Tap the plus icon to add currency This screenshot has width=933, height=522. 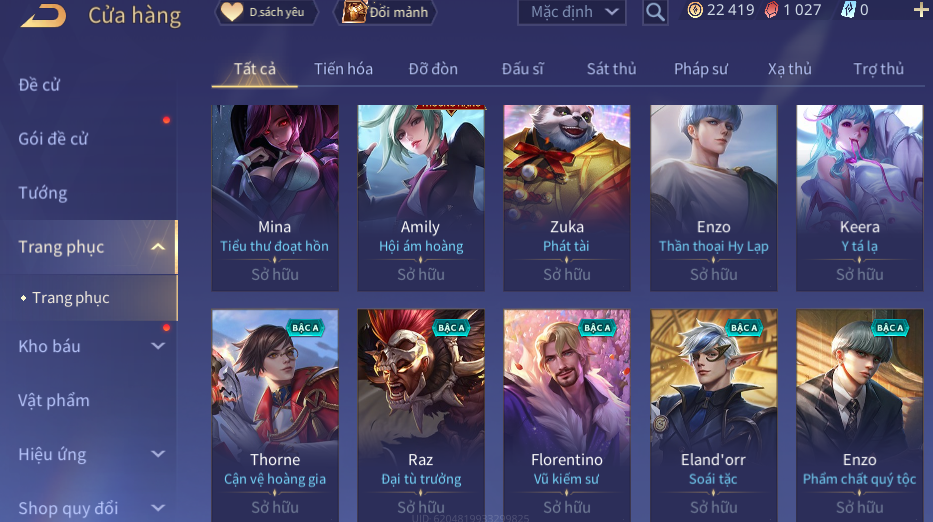922,10
